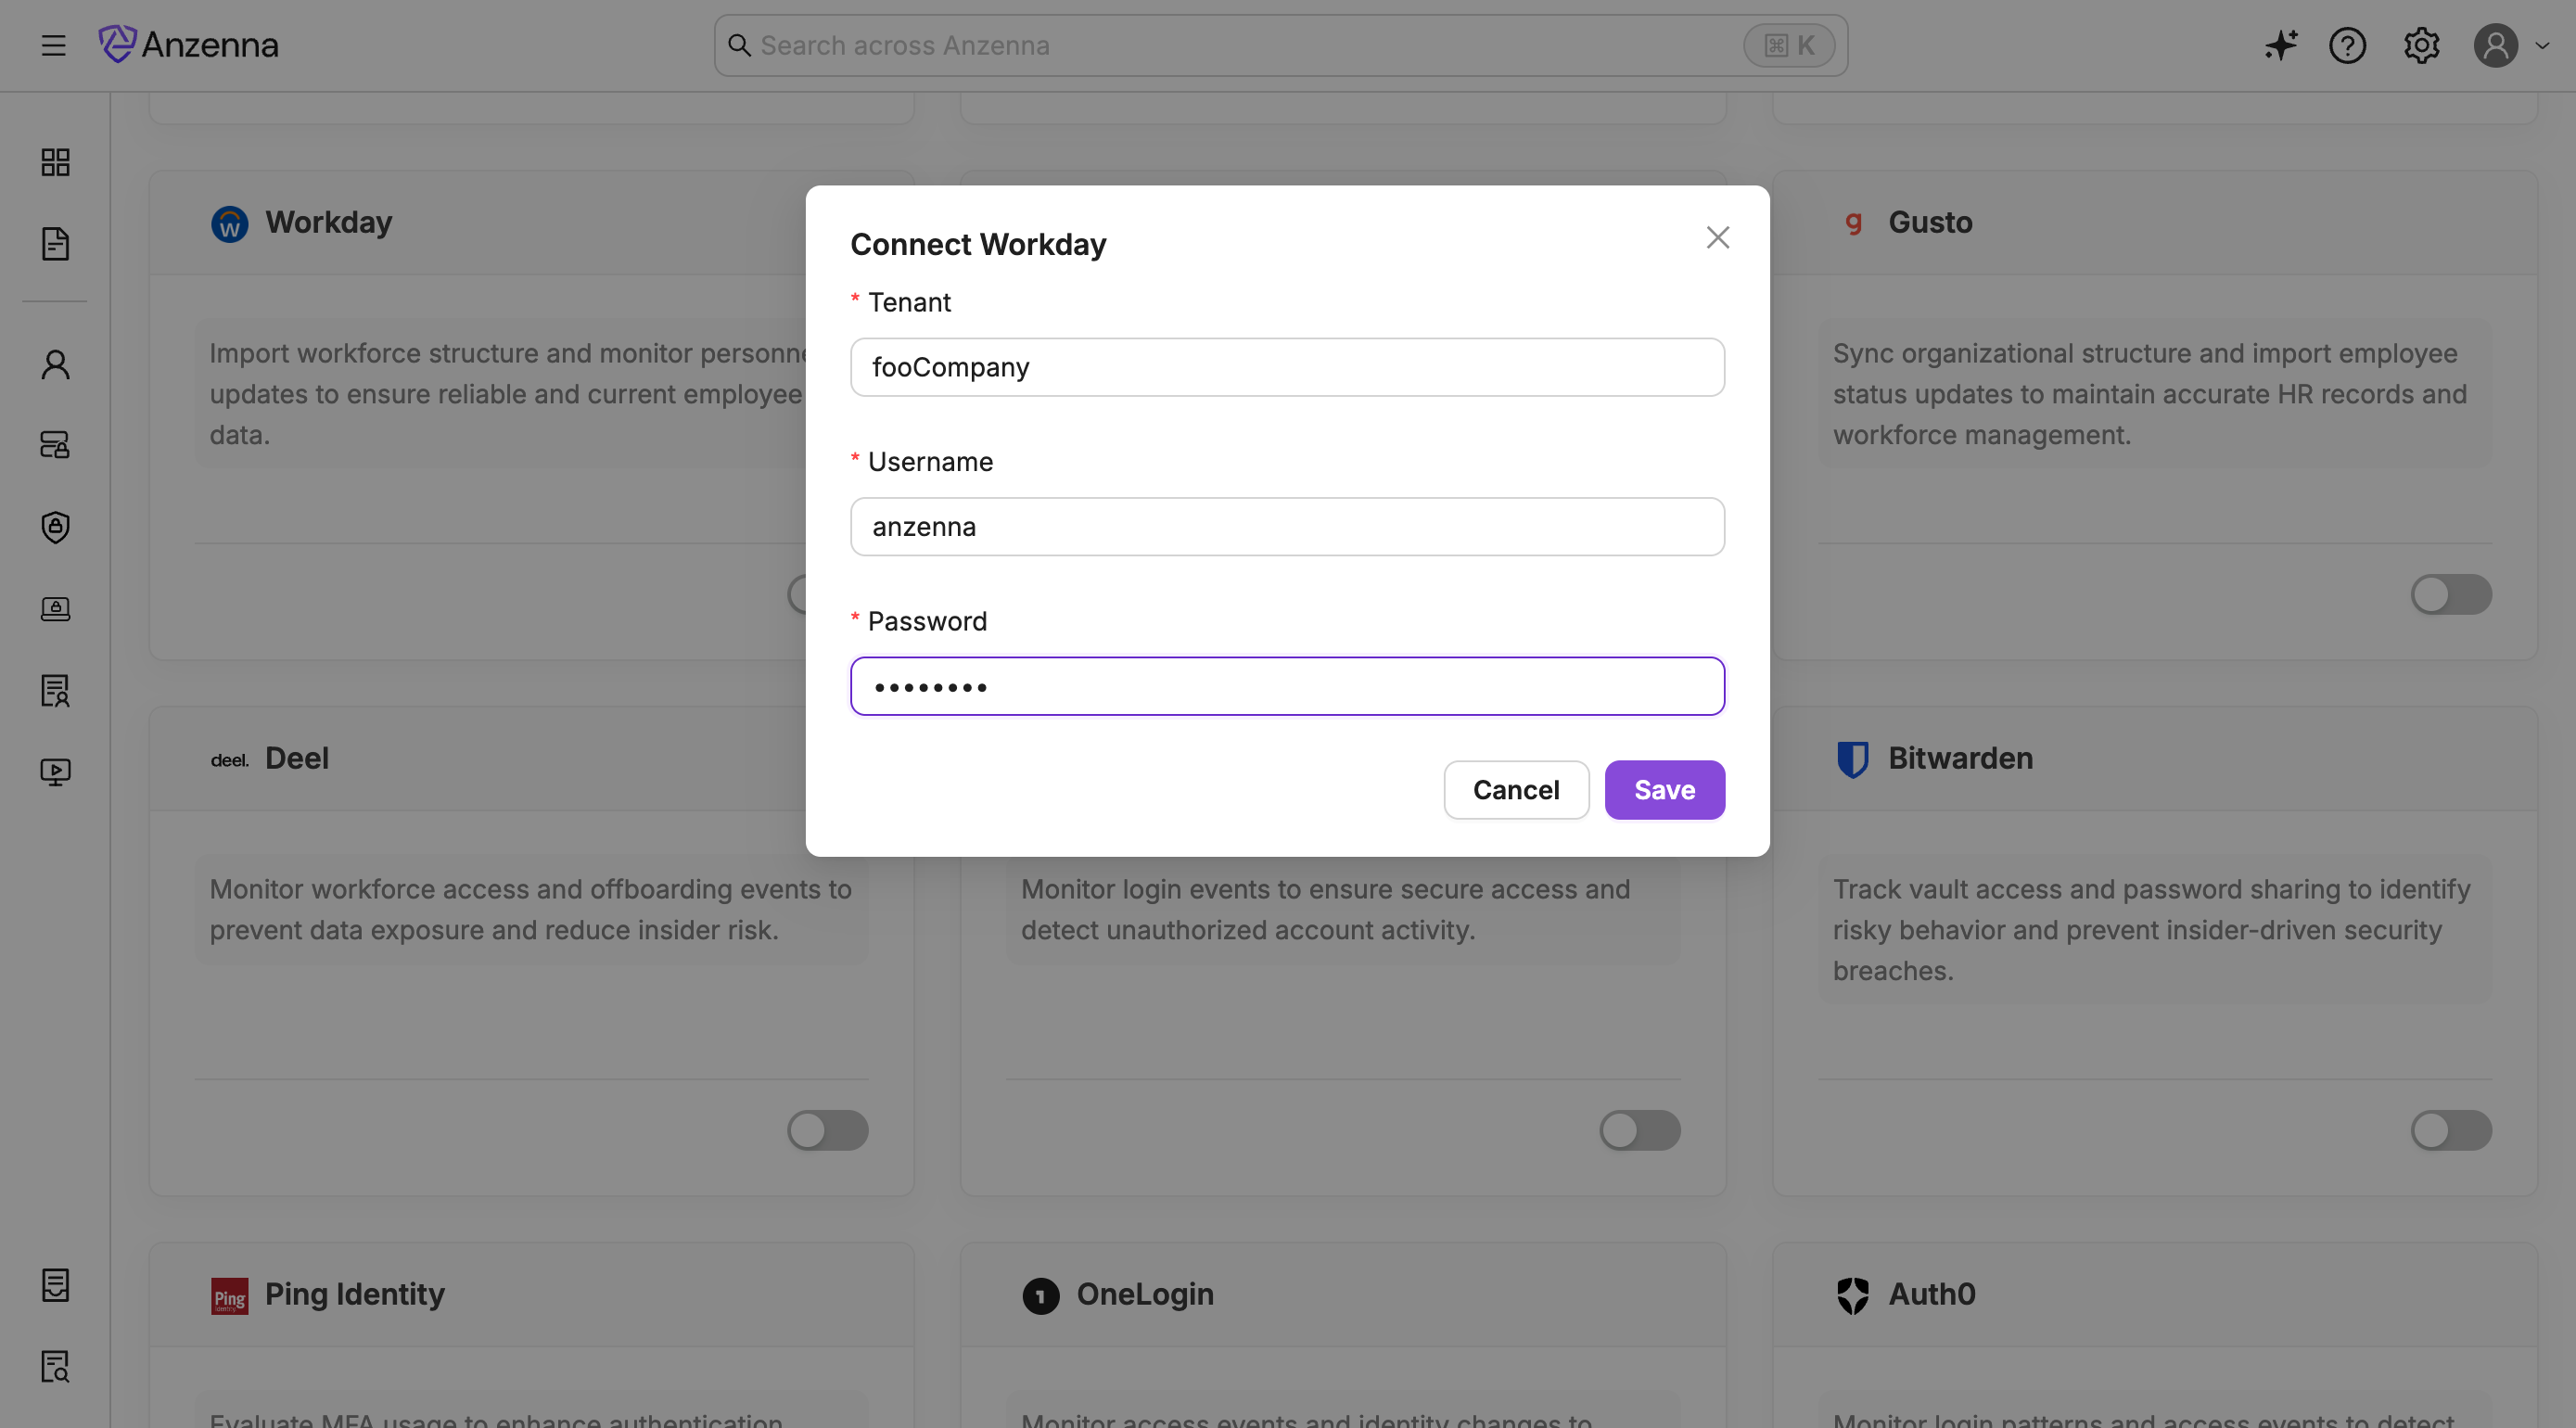
Task: Toggle the Gusto integration switch
Action: (x=2450, y=595)
